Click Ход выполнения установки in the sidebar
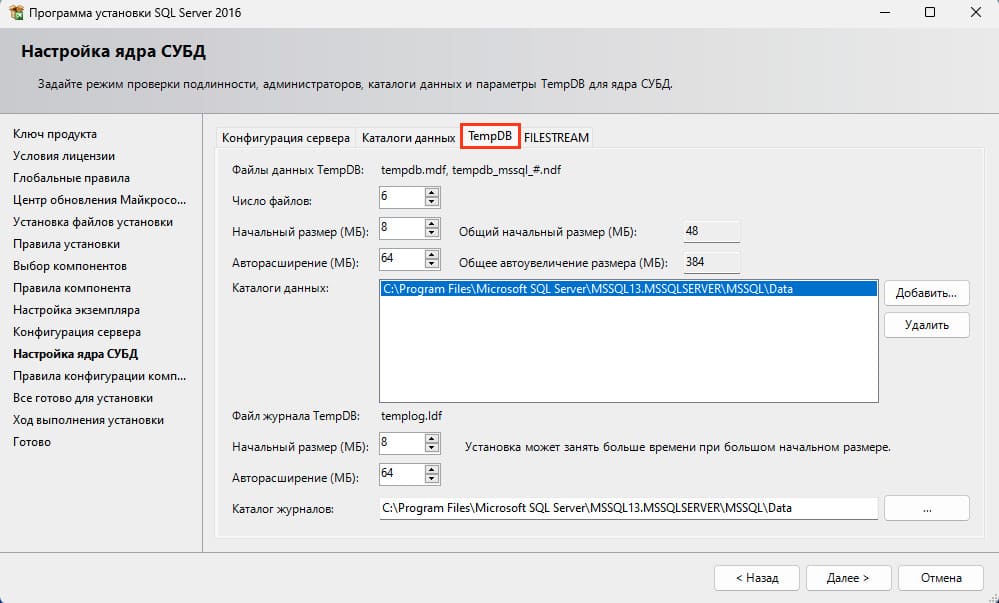Screen dimensions: 999x603 [x=89, y=420]
